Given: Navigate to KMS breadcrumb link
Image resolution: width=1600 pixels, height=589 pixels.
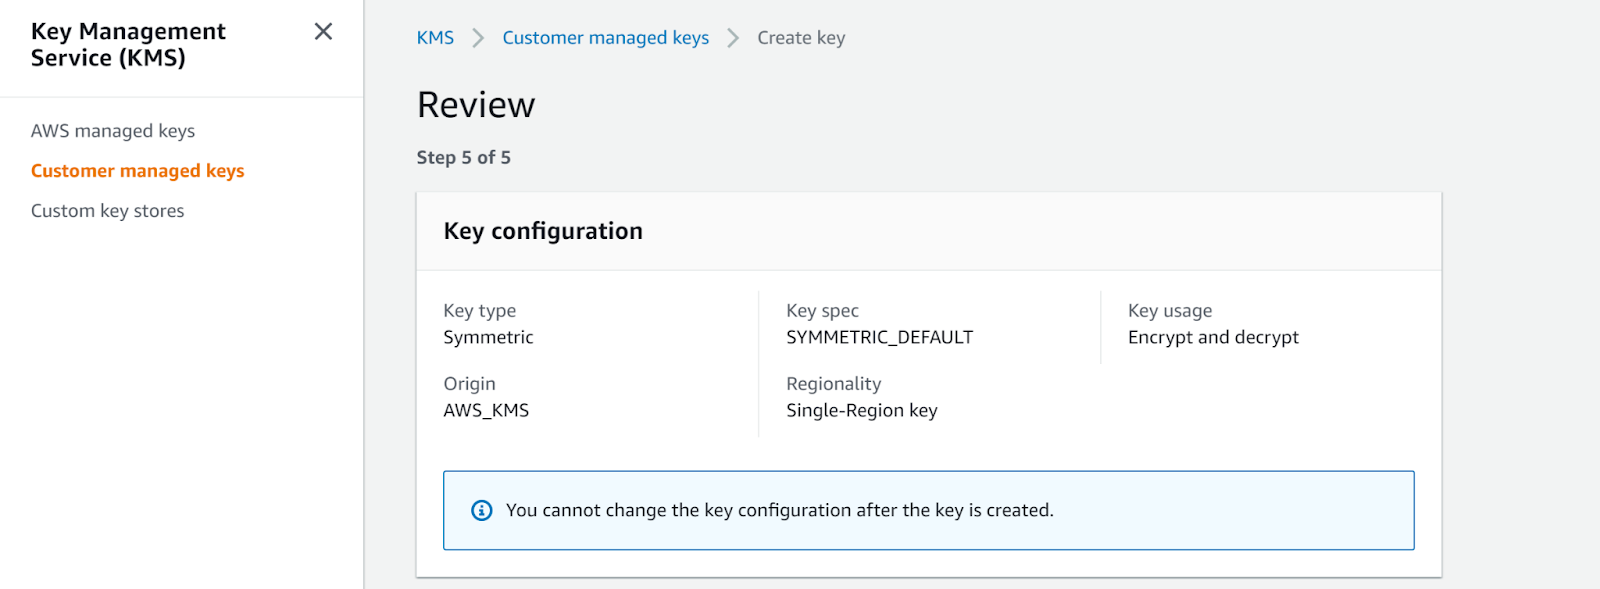Looking at the screenshot, I should point(435,38).
